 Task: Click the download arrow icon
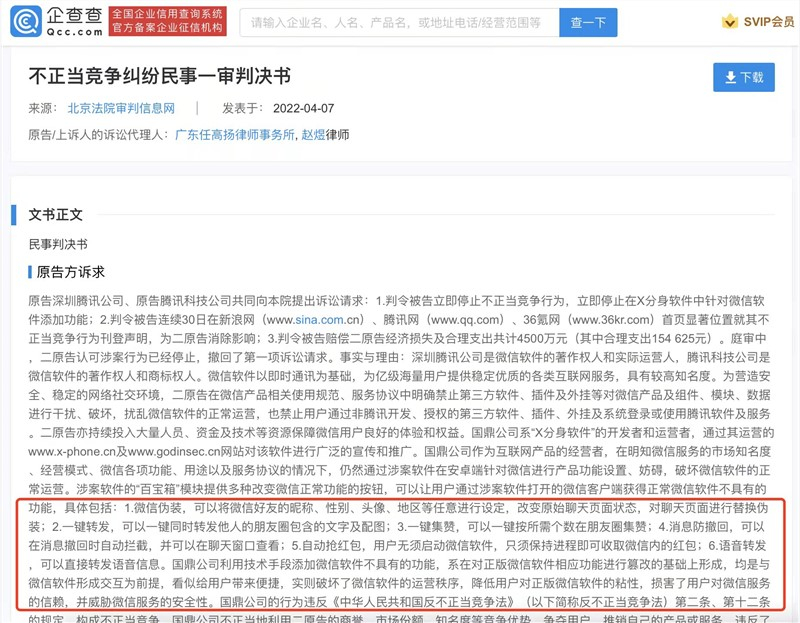(x=729, y=77)
